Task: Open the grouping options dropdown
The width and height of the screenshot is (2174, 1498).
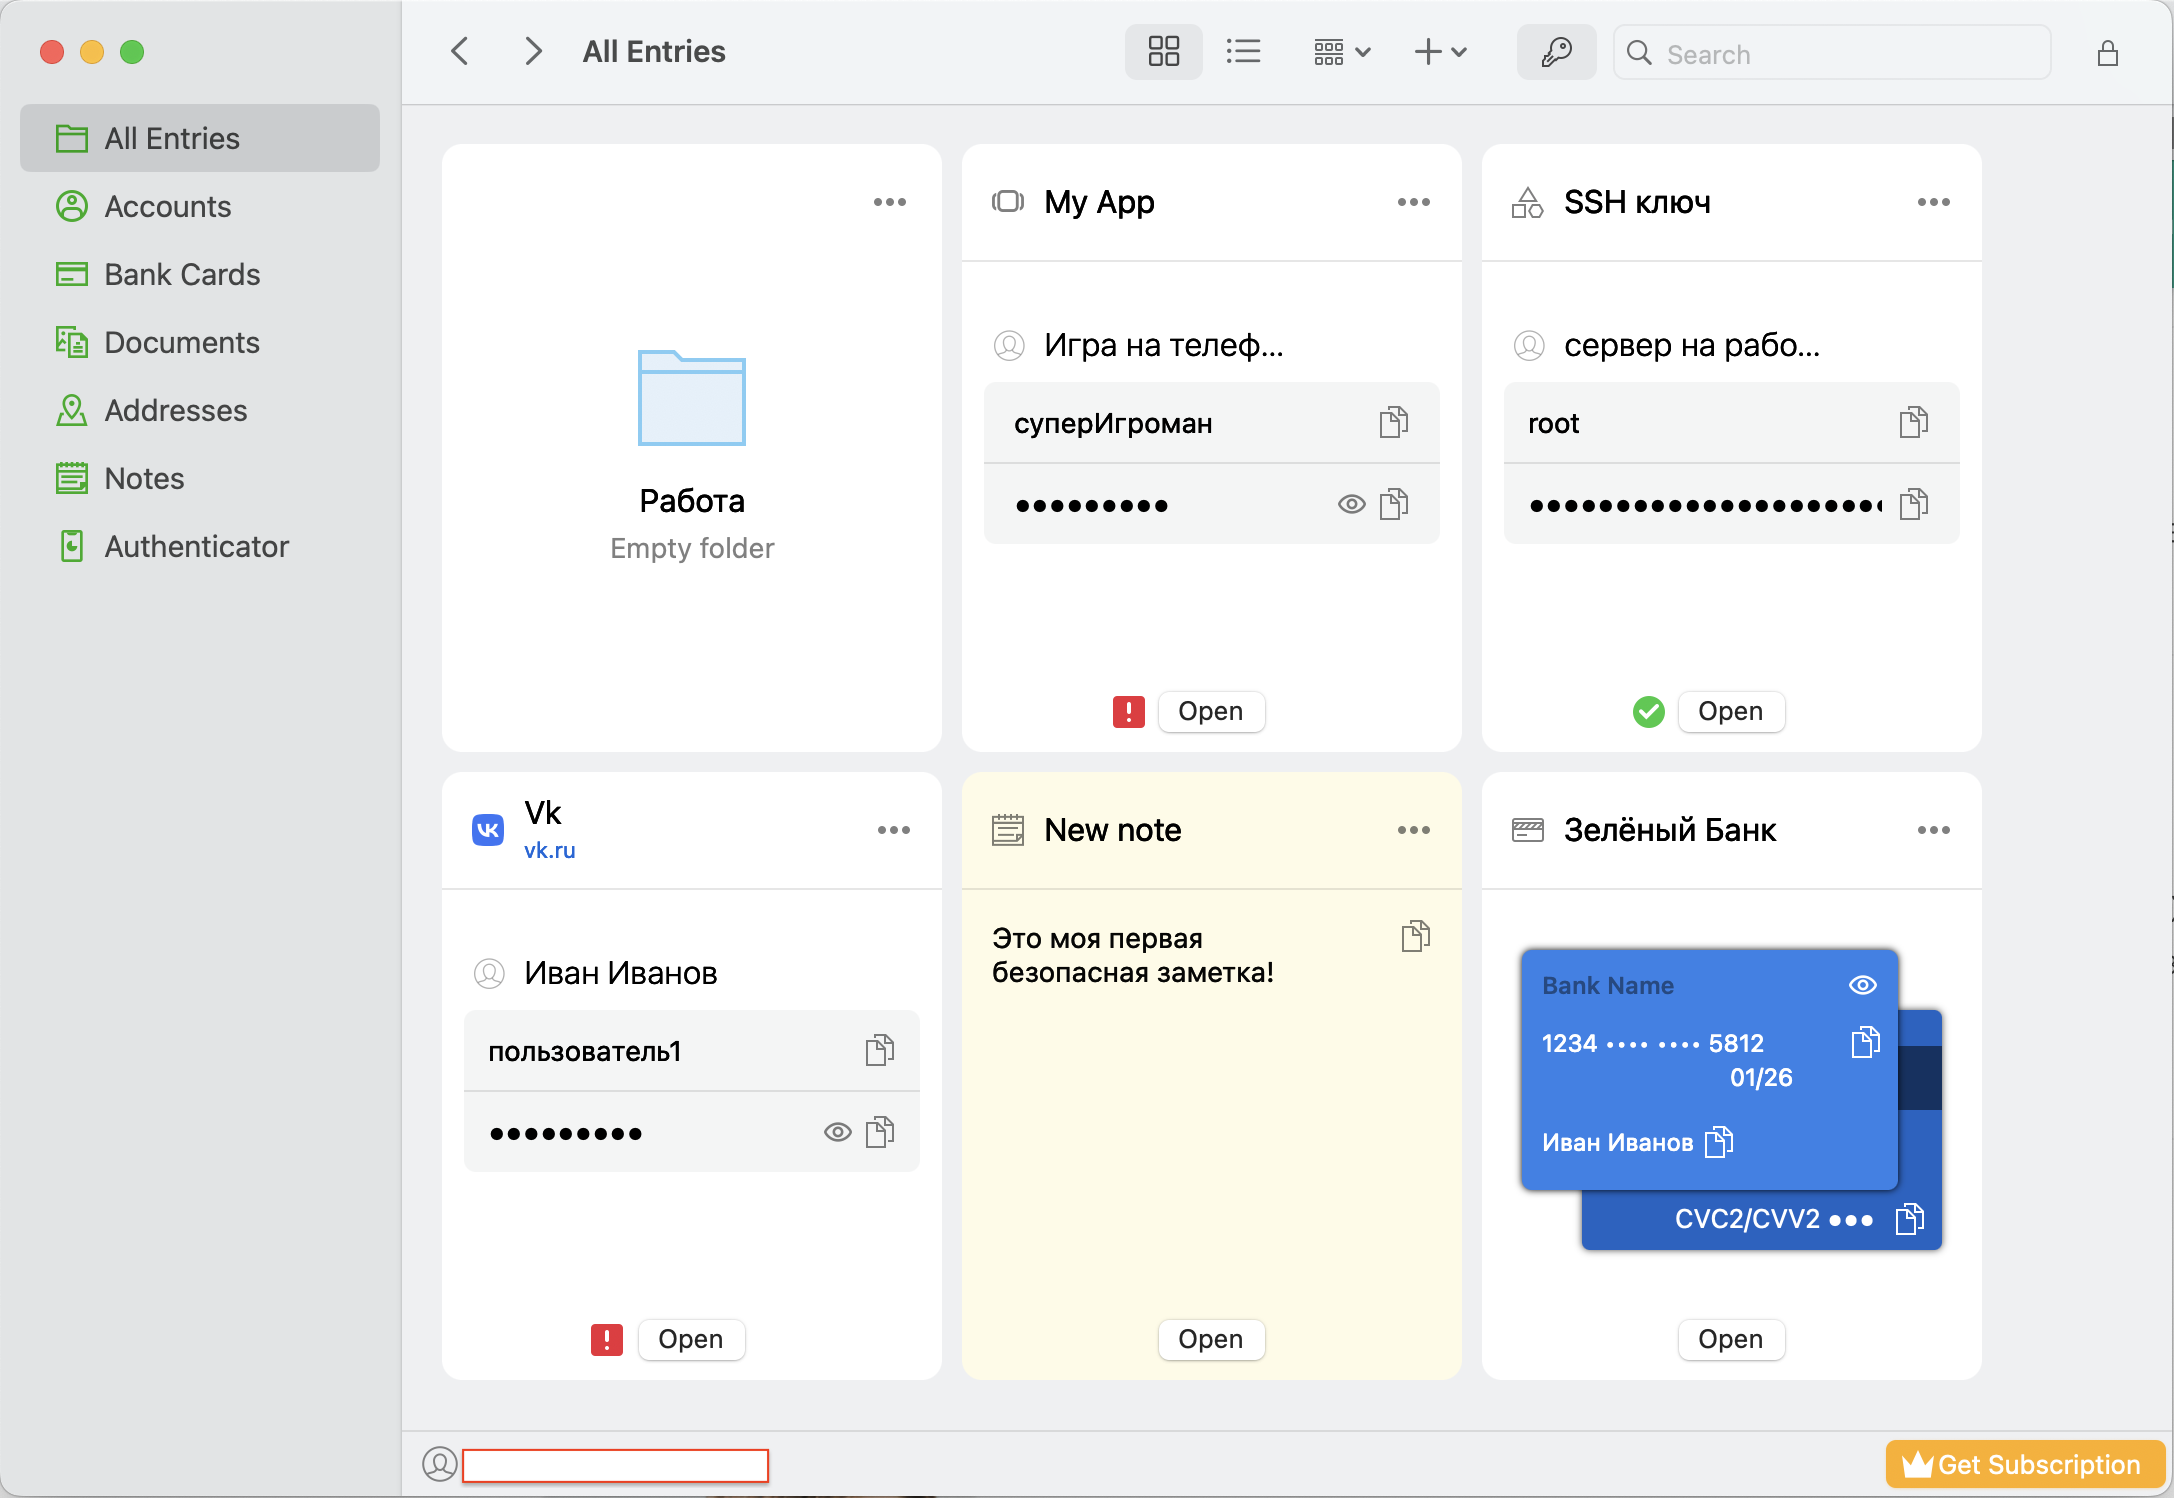Action: 1341,52
